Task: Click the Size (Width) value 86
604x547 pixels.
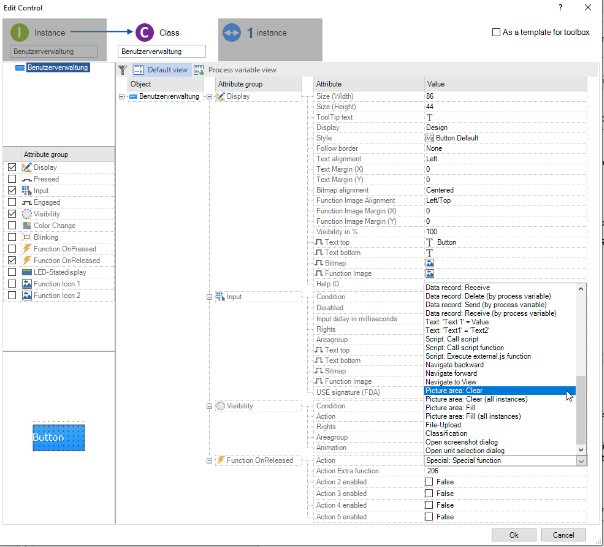Action: 430,96
